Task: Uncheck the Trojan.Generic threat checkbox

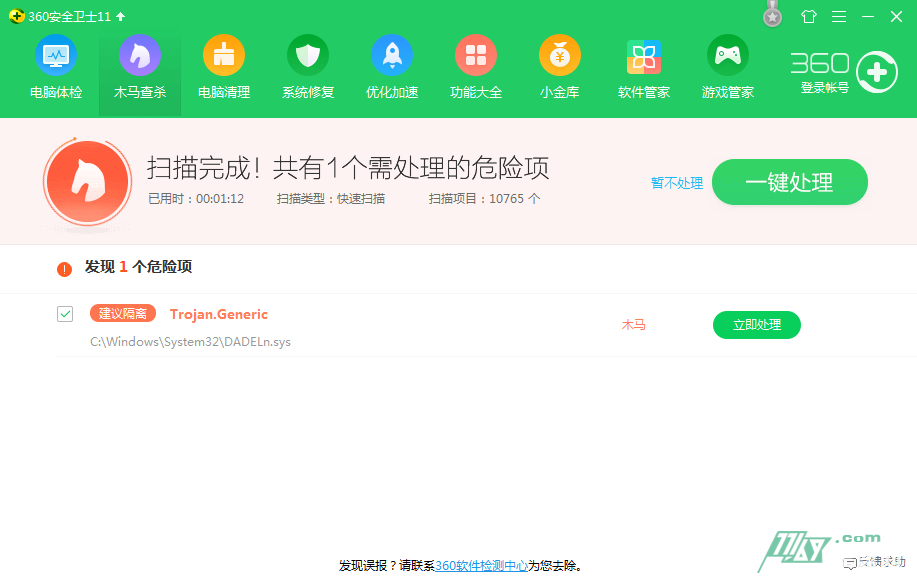Action: coord(64,313)
